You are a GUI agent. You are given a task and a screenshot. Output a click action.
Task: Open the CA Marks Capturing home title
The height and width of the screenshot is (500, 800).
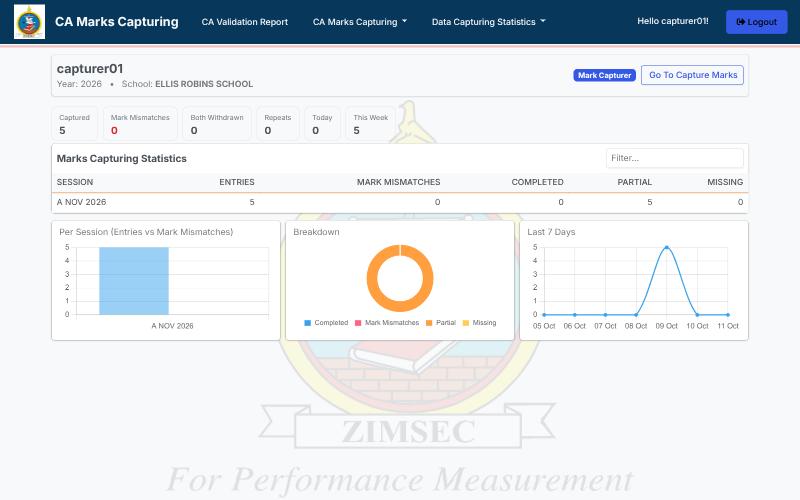[116, 21]
